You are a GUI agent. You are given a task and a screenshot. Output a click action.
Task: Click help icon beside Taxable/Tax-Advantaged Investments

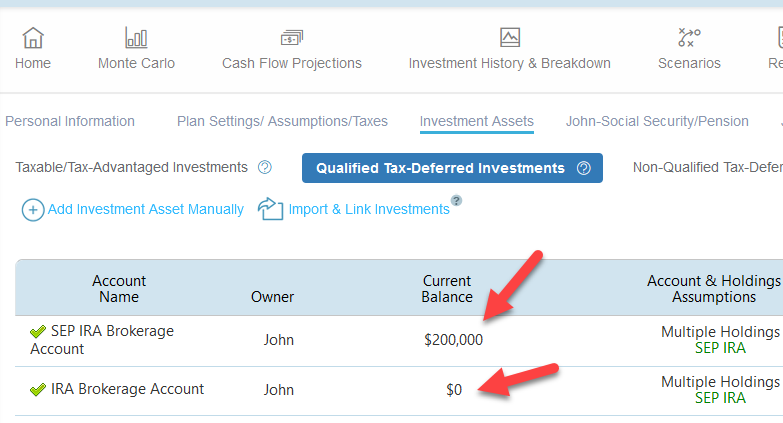coord(265,167)
